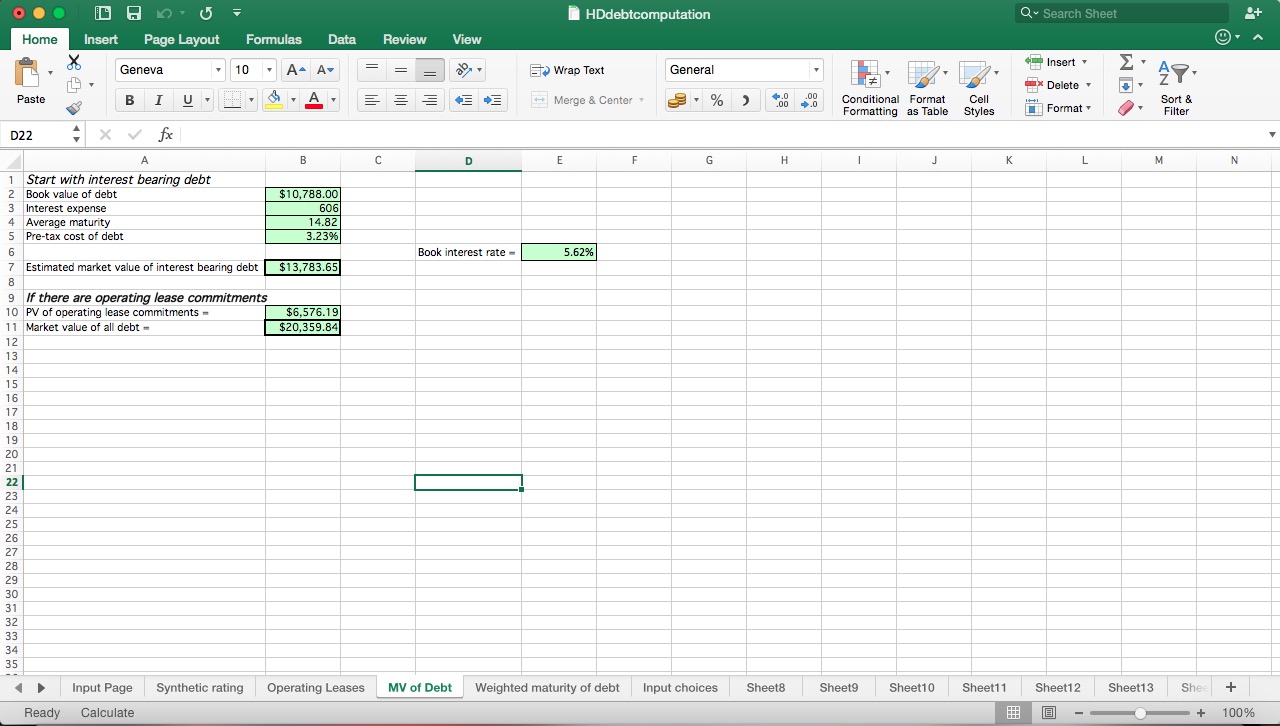Click the Center text alignment icon

401,100
